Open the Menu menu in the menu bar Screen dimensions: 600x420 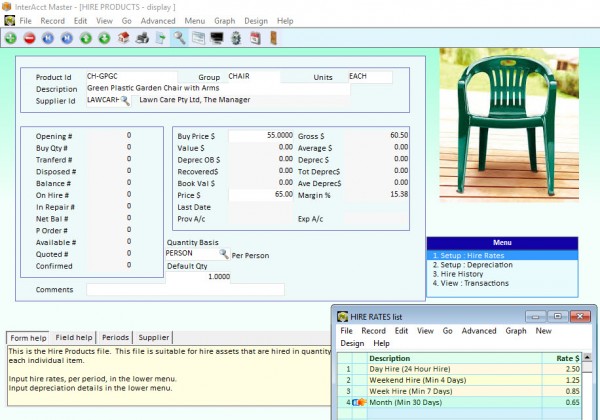click(194, 21)
